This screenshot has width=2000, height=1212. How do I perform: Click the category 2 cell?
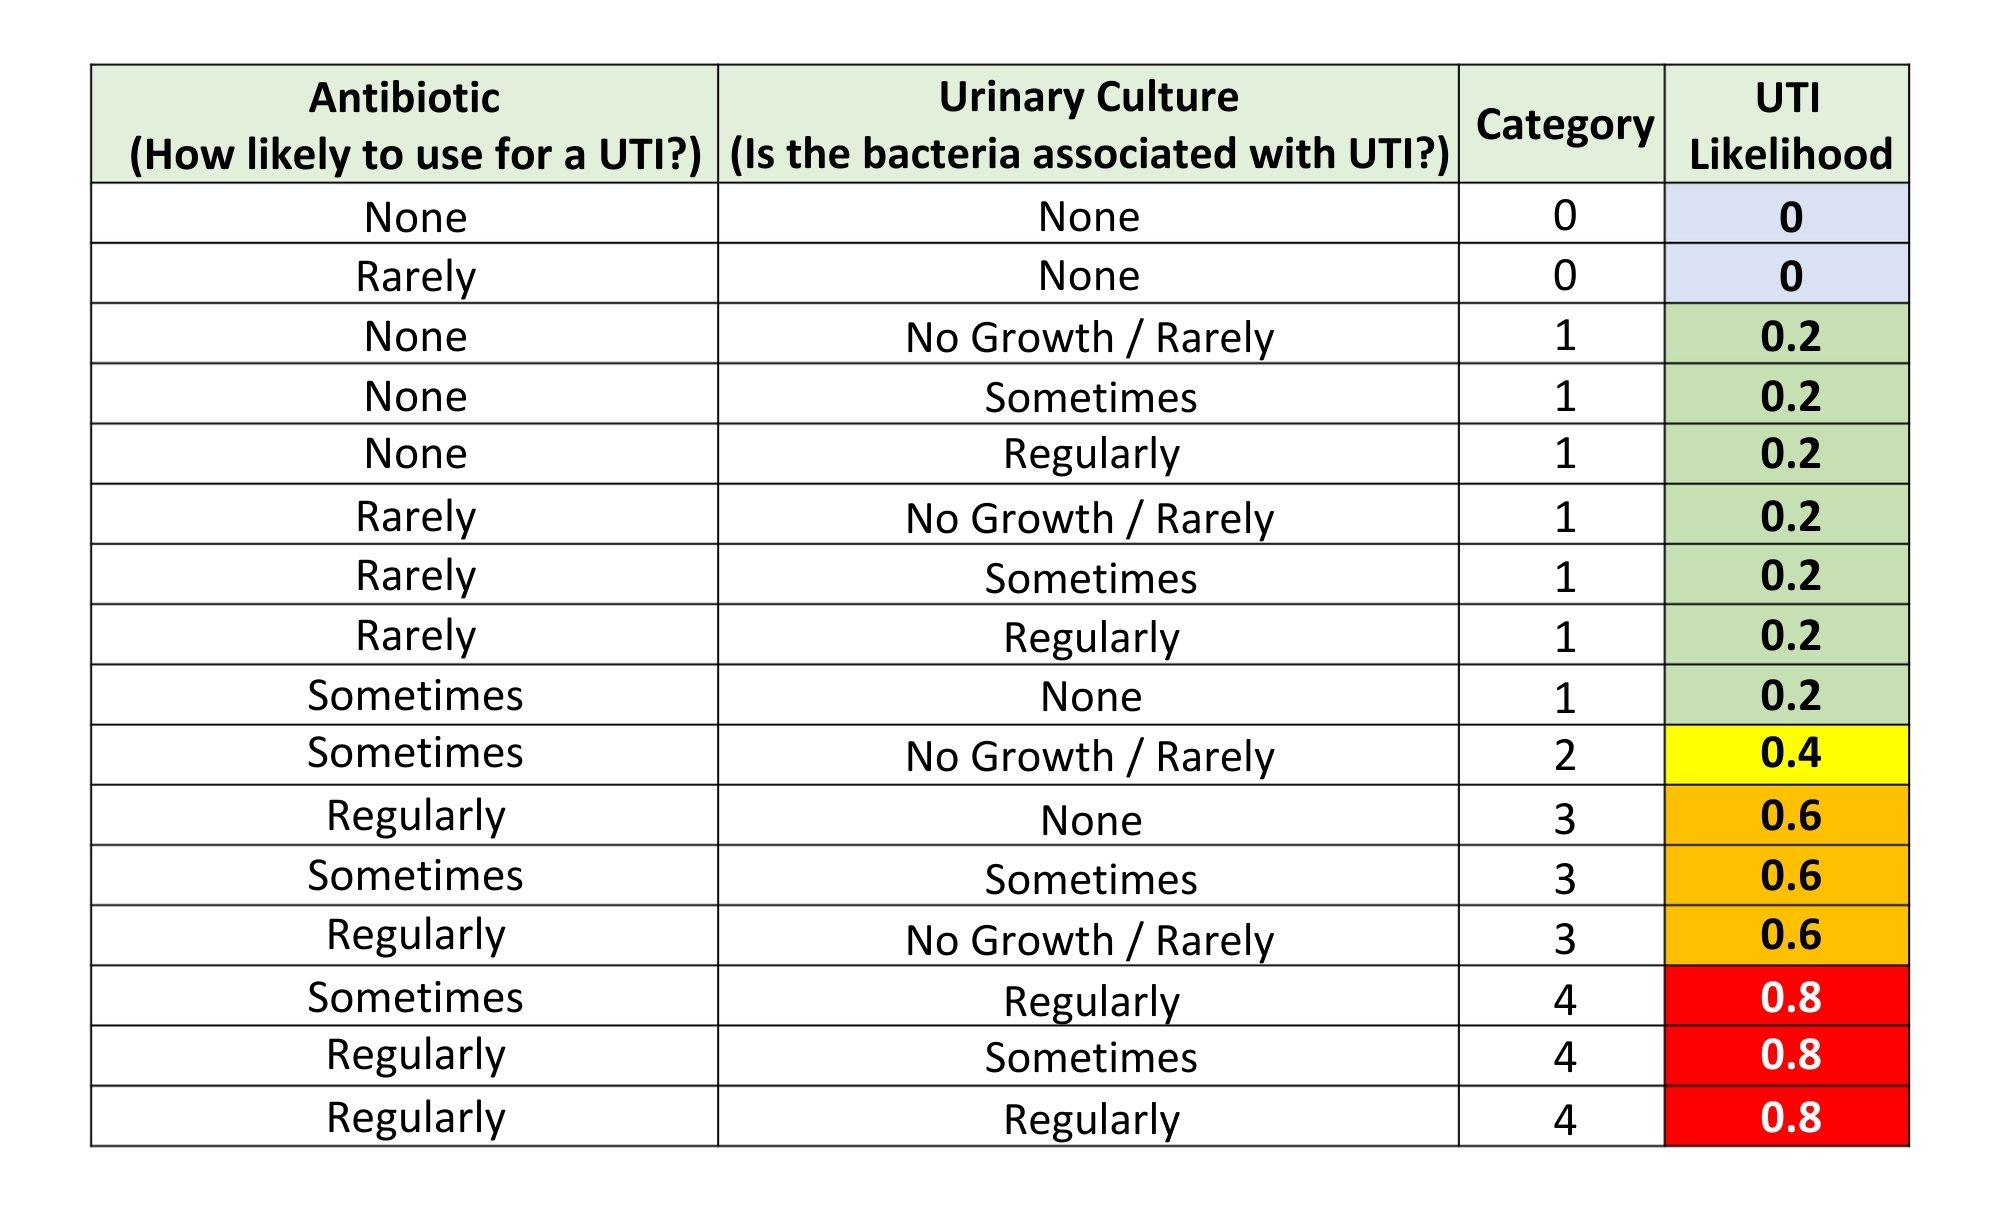1562,755
